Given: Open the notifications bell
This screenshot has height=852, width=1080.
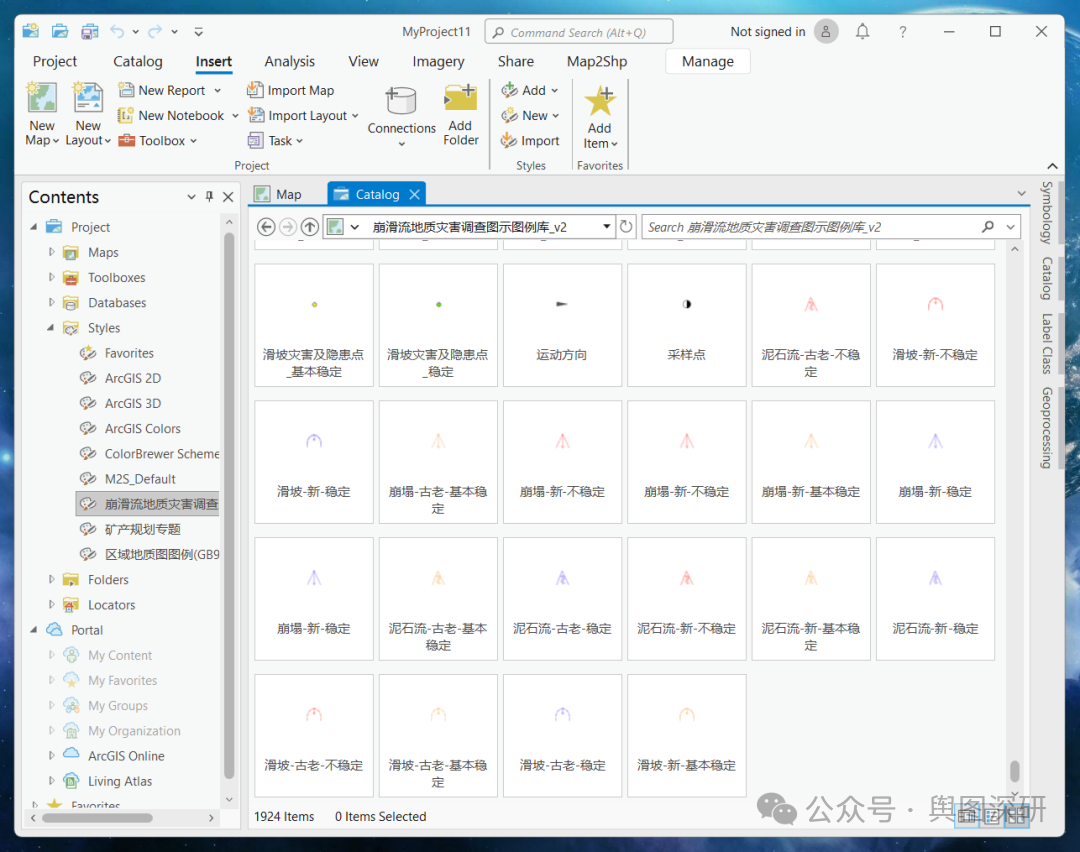Looking at the screenshot, I should point(862,32).
